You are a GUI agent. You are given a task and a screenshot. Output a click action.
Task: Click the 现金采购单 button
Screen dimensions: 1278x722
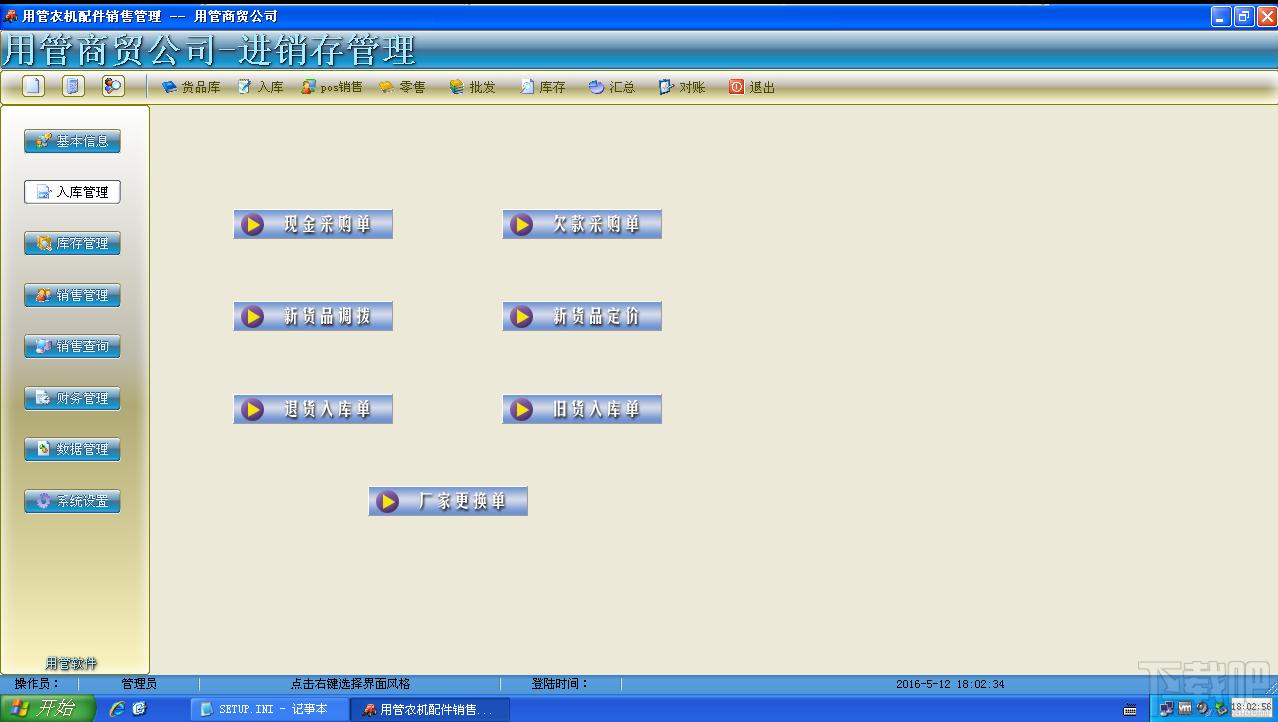tap(313, 225)
